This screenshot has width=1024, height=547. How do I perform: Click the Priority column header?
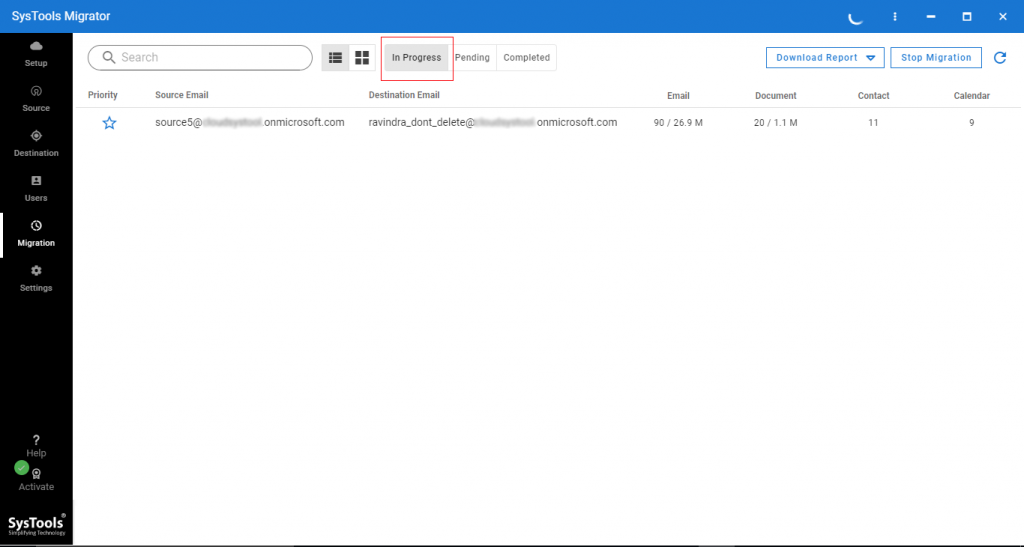103,95
